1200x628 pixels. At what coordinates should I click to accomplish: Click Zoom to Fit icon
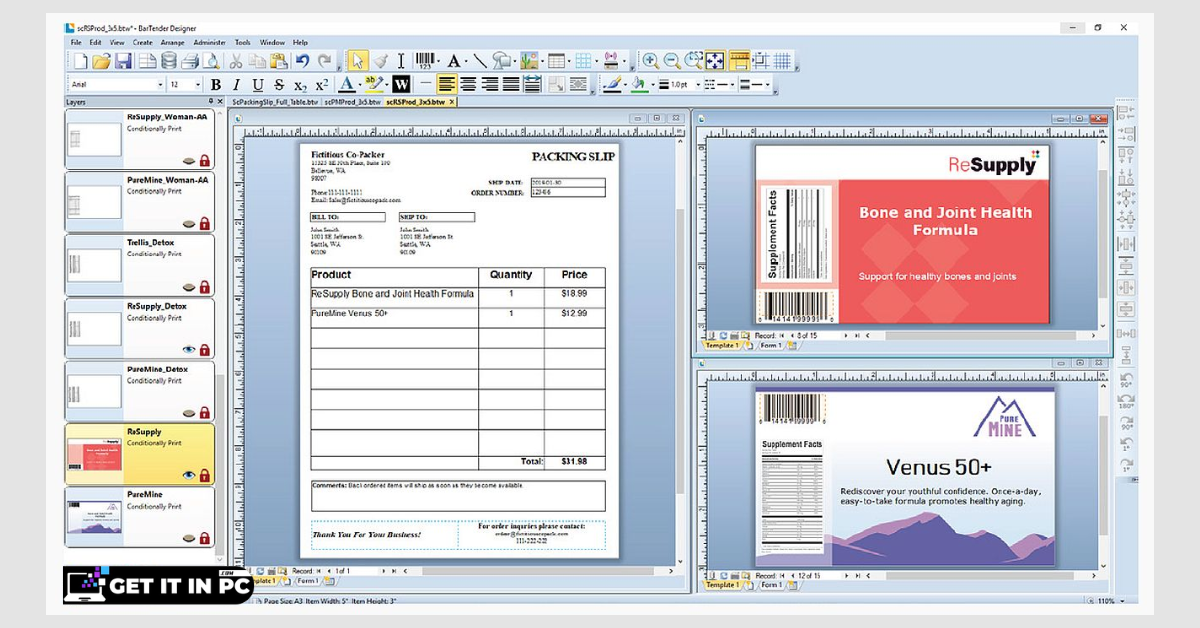(x=717, y=61)
